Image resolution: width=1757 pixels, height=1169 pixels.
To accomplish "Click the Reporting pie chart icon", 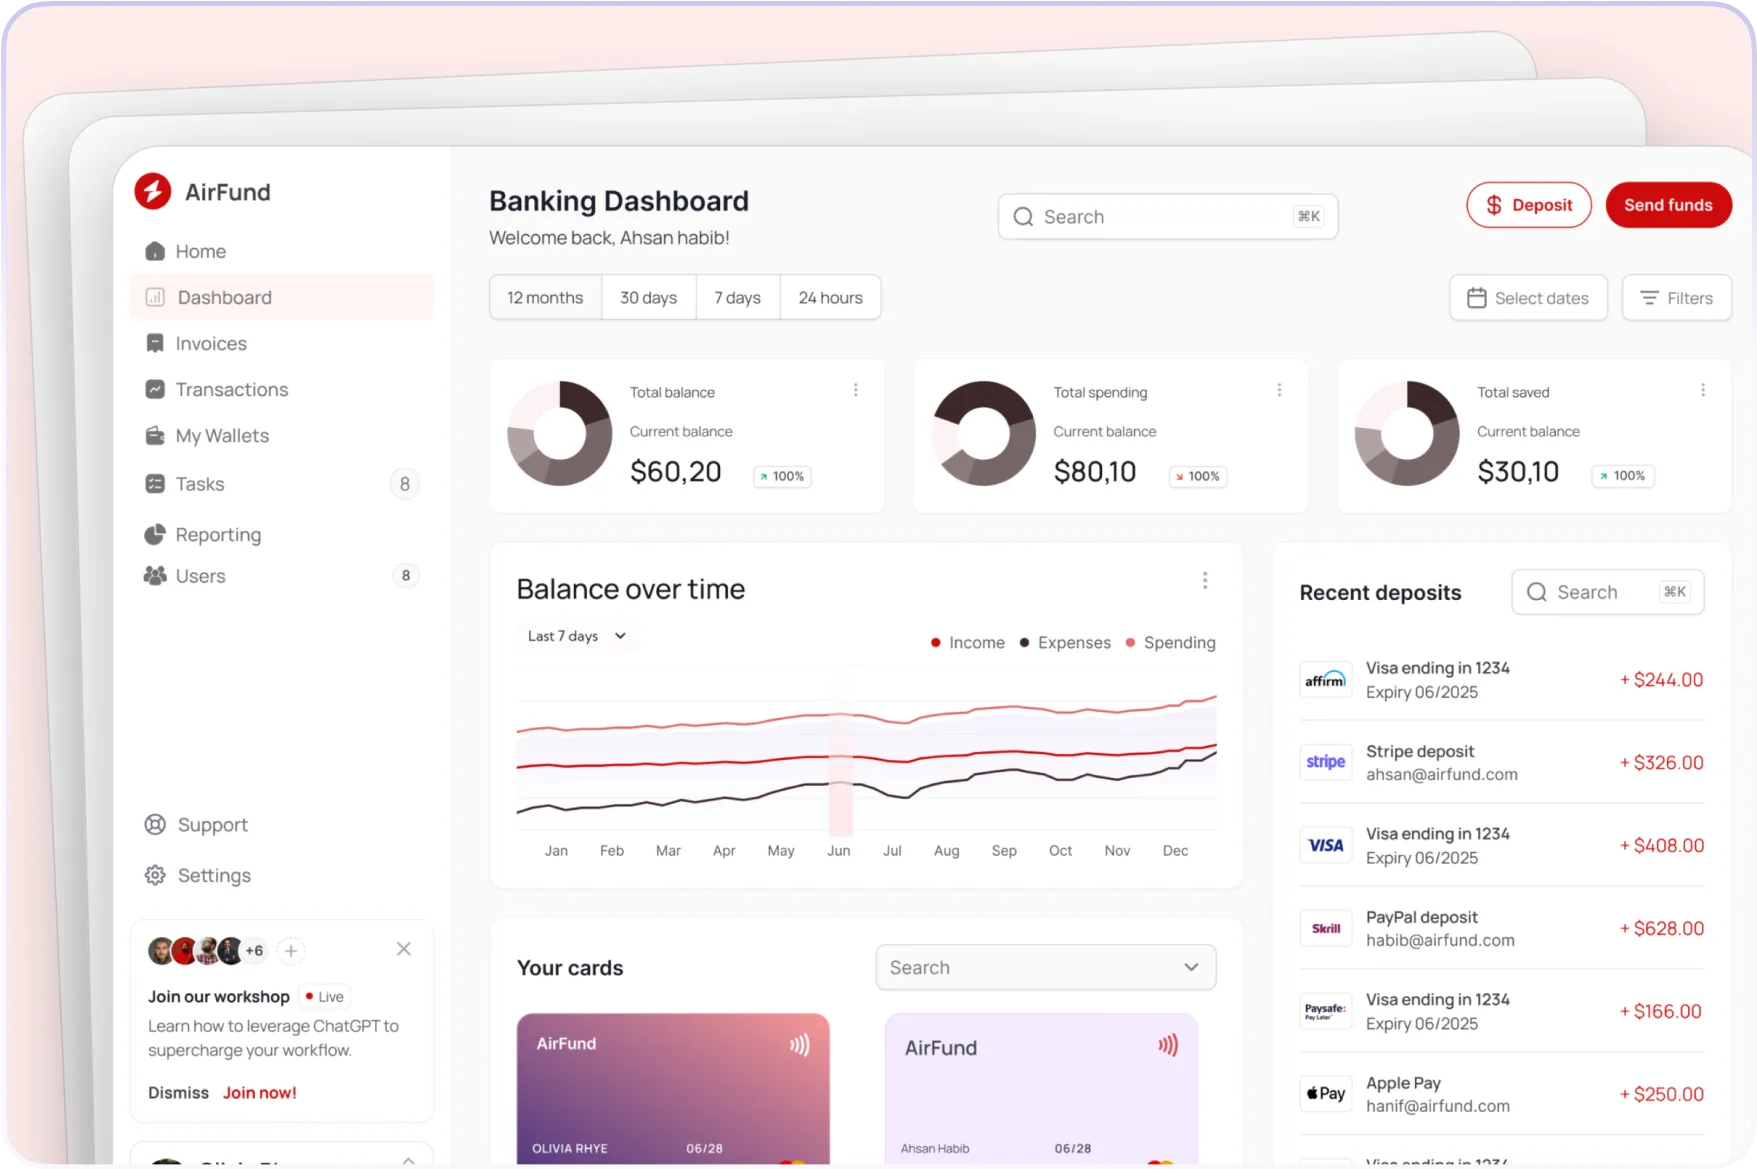I will pos(155,534).
